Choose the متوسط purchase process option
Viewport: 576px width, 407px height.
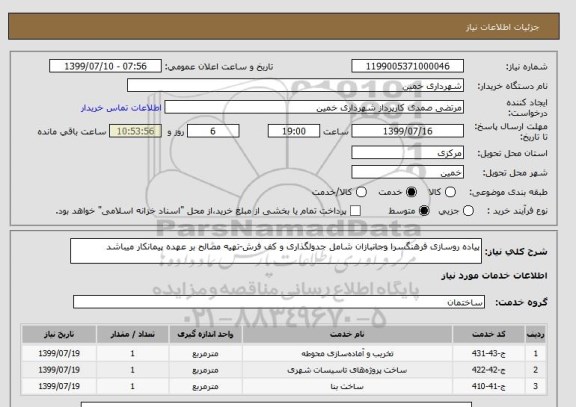pyautogui.click(x=424, y=211)
